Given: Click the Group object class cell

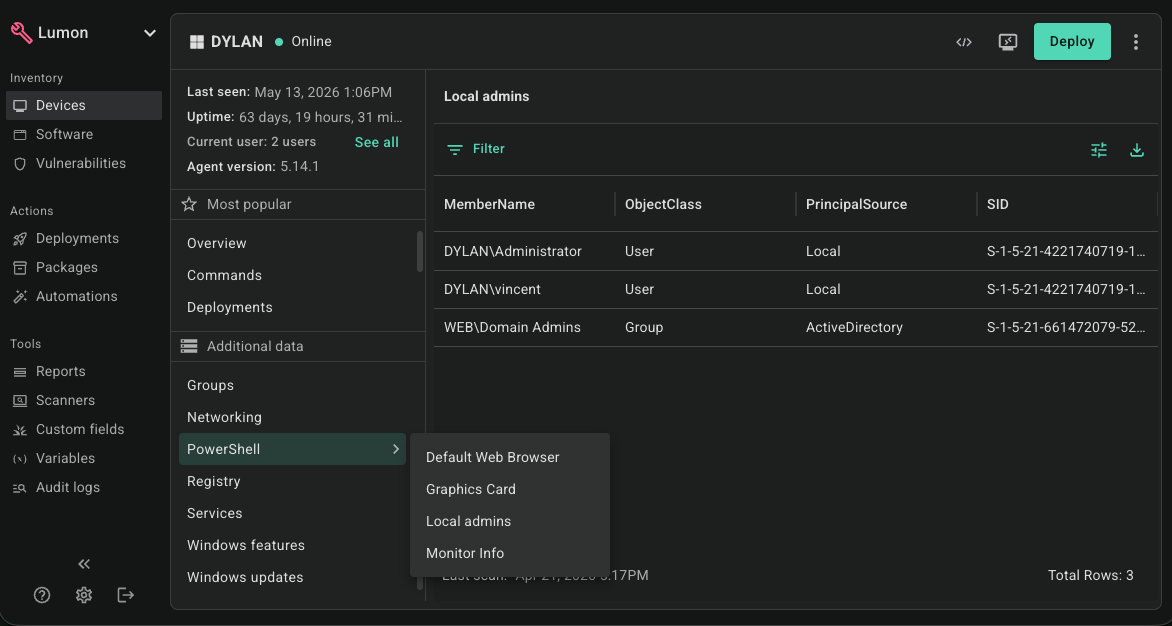Looking at the screenshot, I should [644, 328].
